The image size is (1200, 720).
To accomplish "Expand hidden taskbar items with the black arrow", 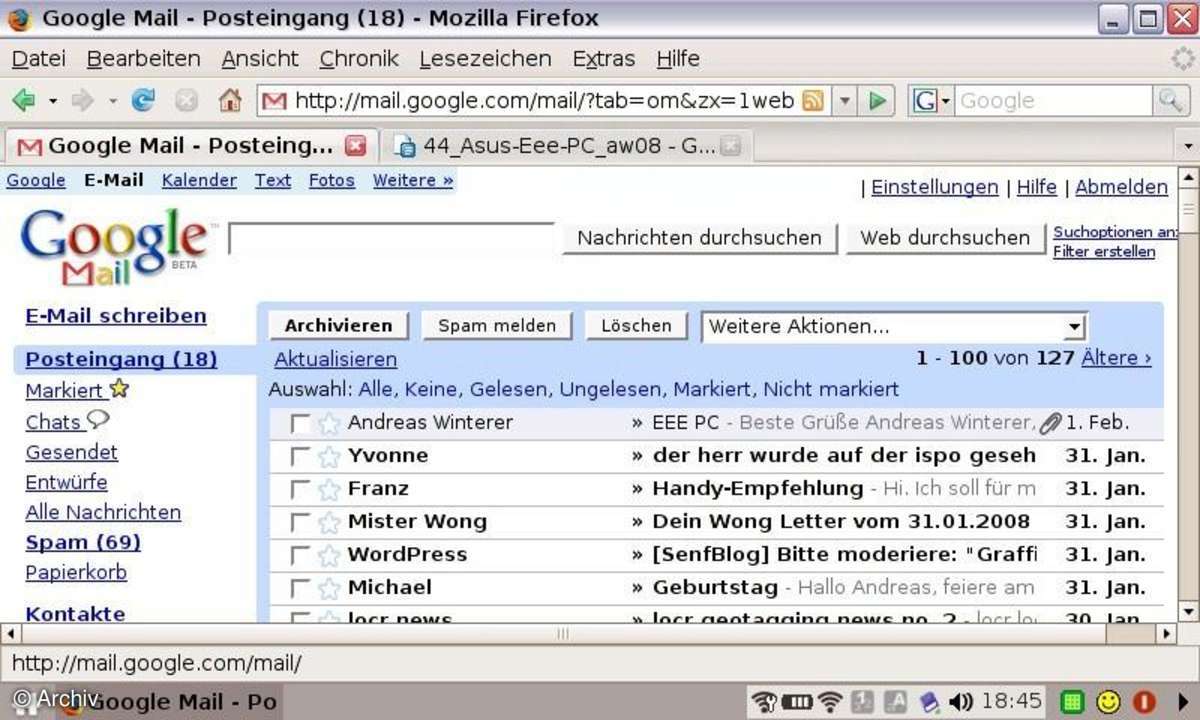I will click(1182, 701).
